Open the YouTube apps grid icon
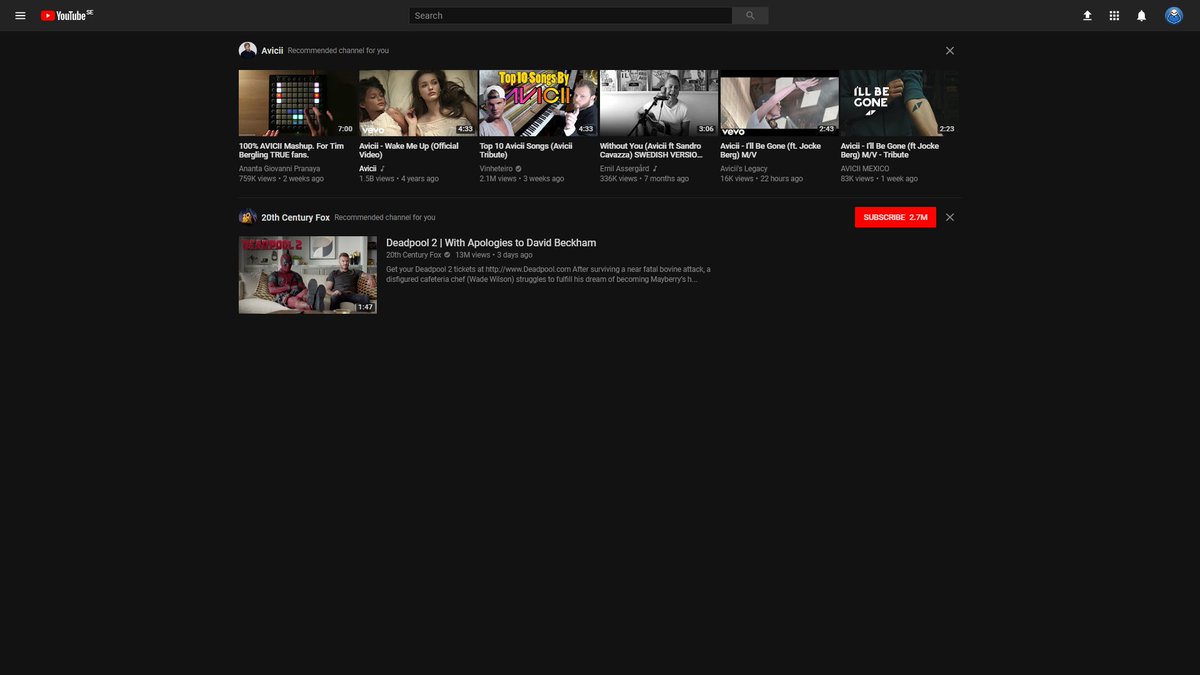1200x675 pixels. point(1114,16)
